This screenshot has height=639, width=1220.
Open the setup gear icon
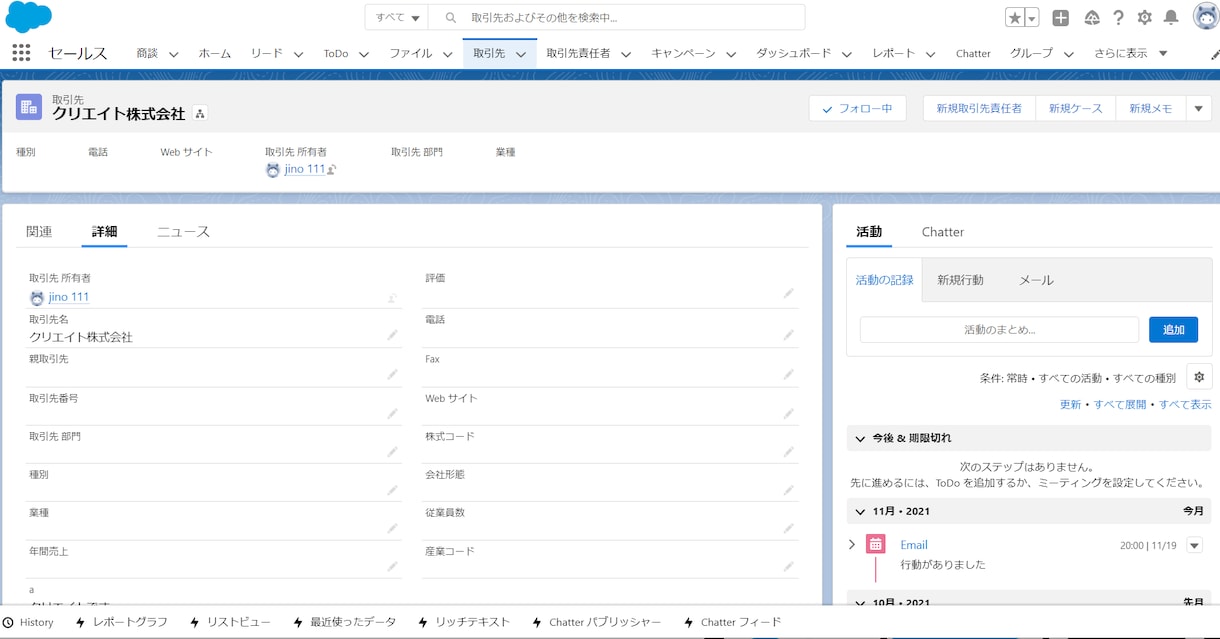[x=1145, y=18]
